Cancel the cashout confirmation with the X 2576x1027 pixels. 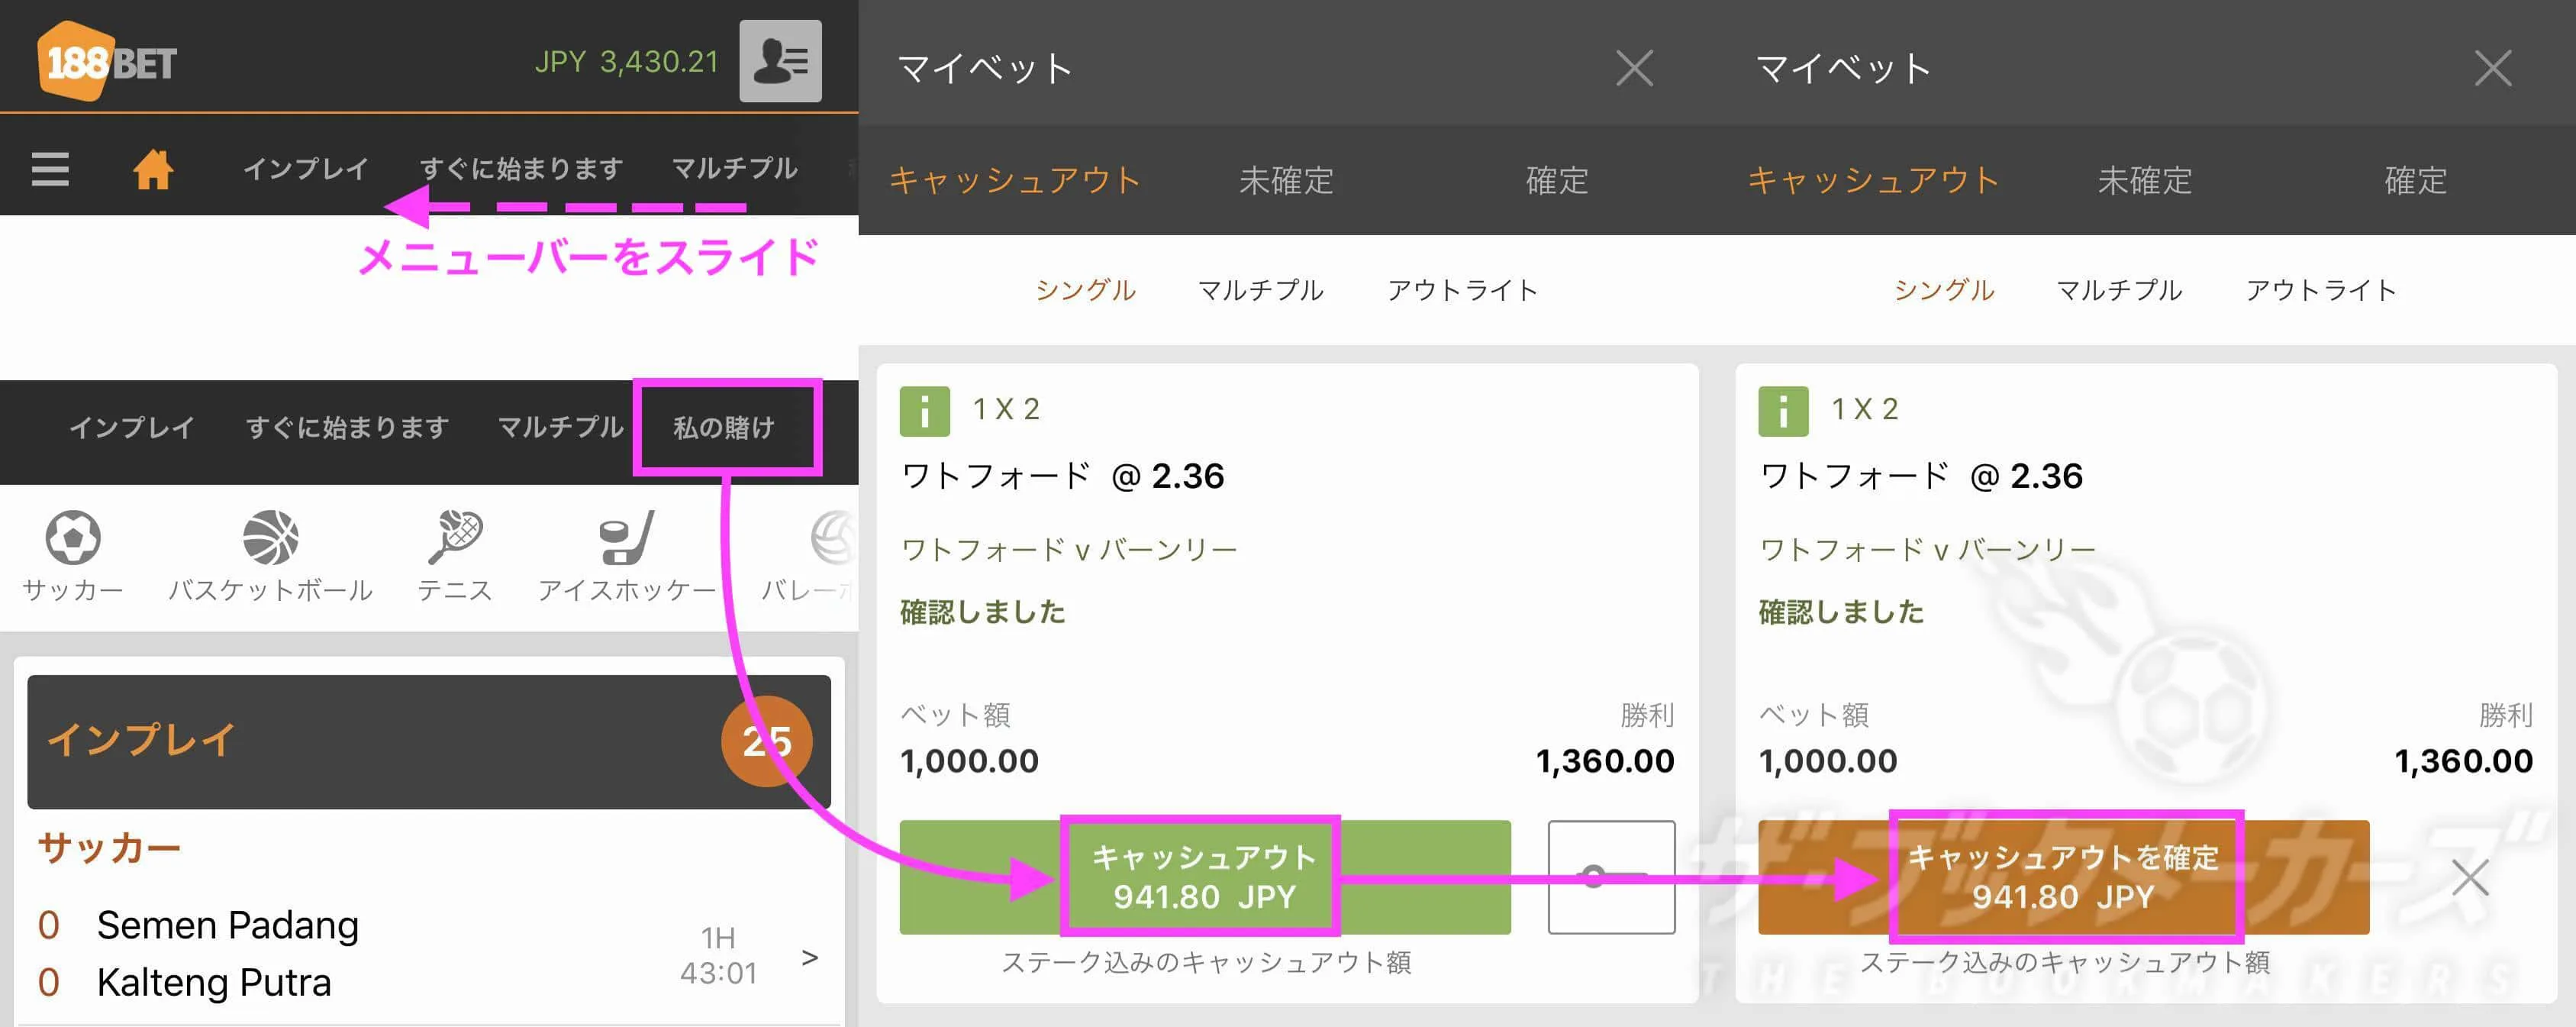(2470, 878)
